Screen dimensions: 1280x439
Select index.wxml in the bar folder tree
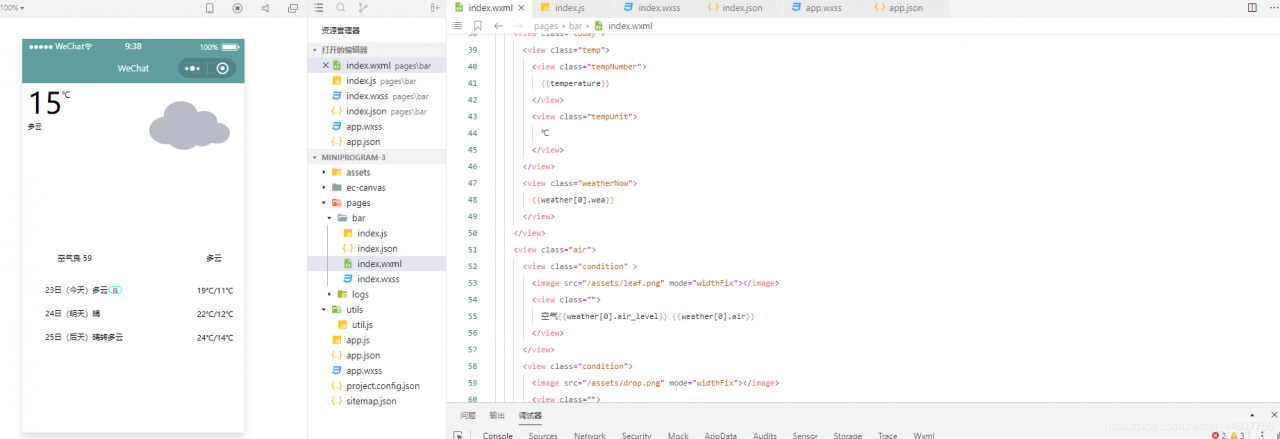click(x=378, y=264)
